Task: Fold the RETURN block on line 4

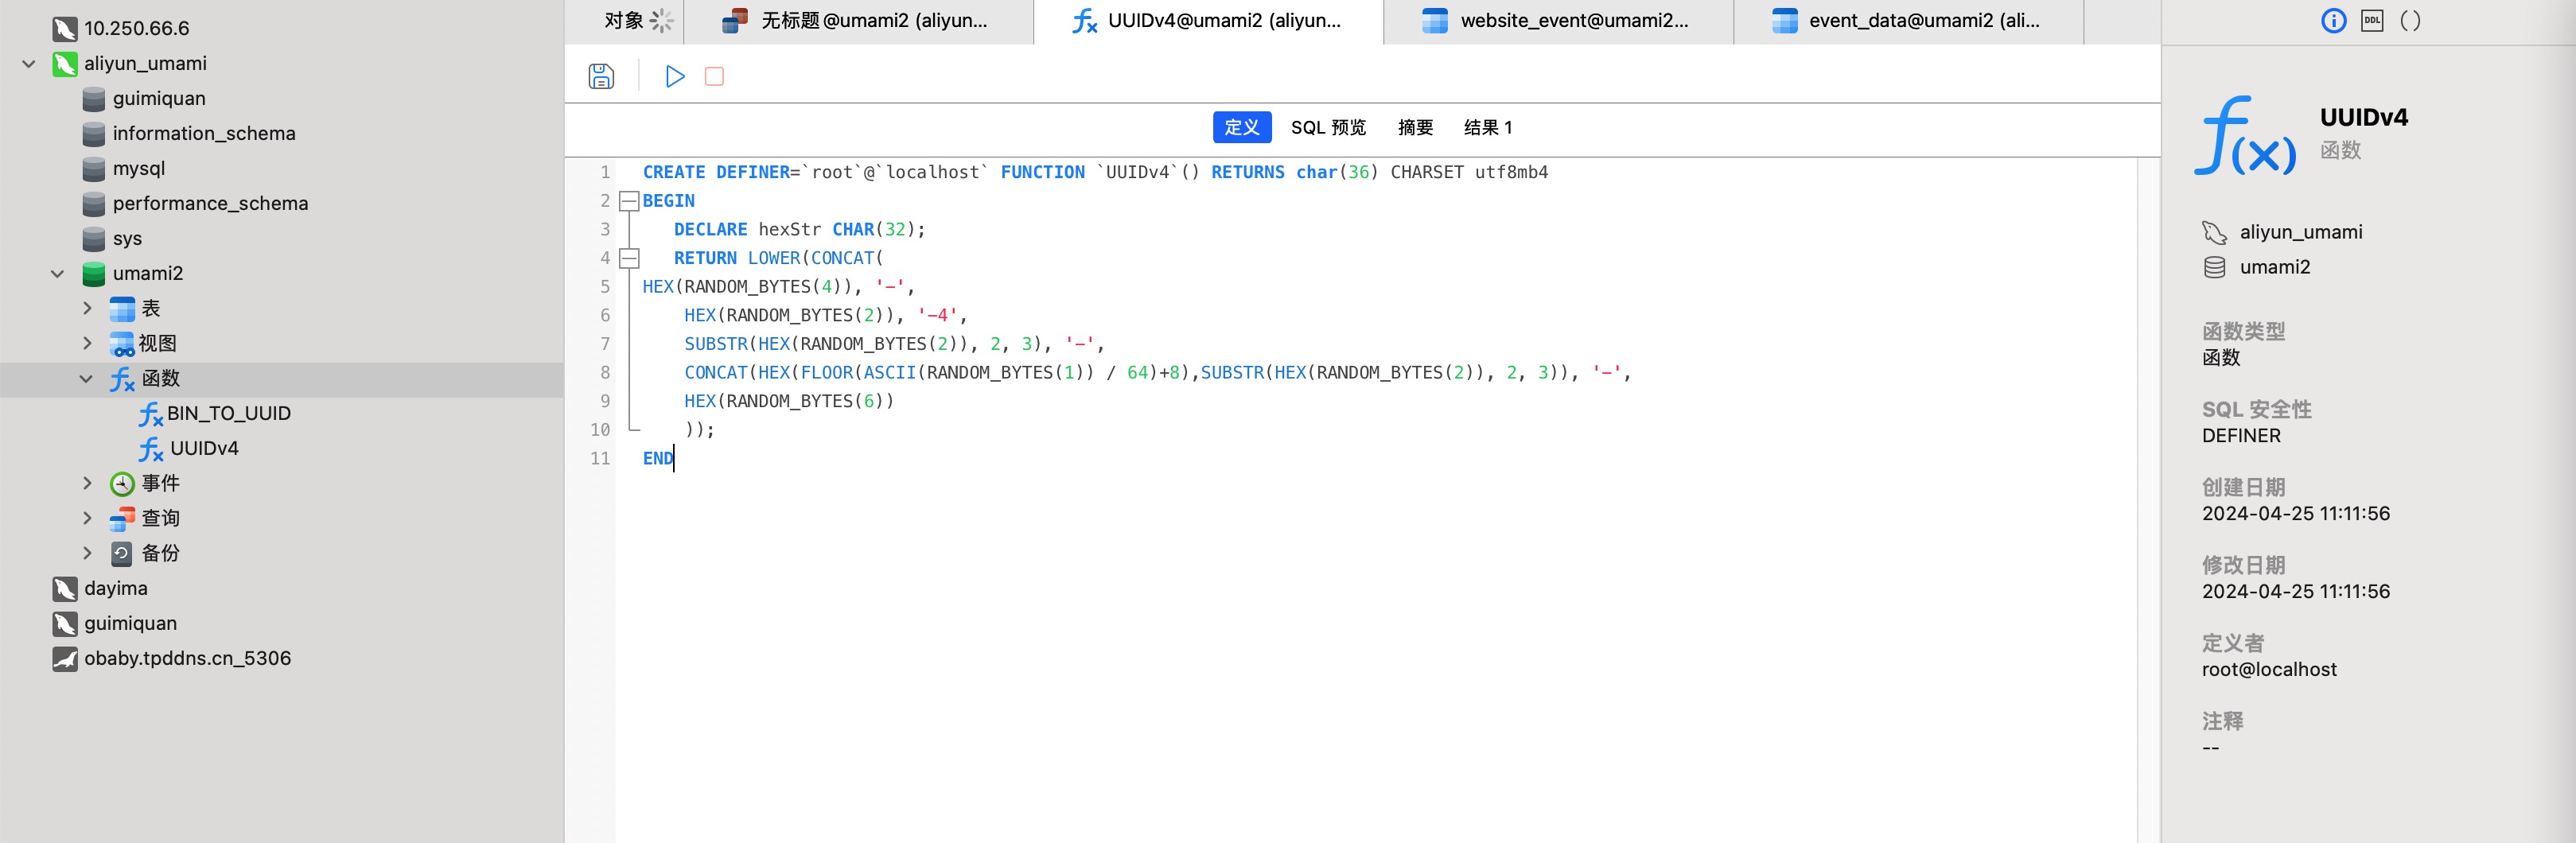Action: pos(629,258)
